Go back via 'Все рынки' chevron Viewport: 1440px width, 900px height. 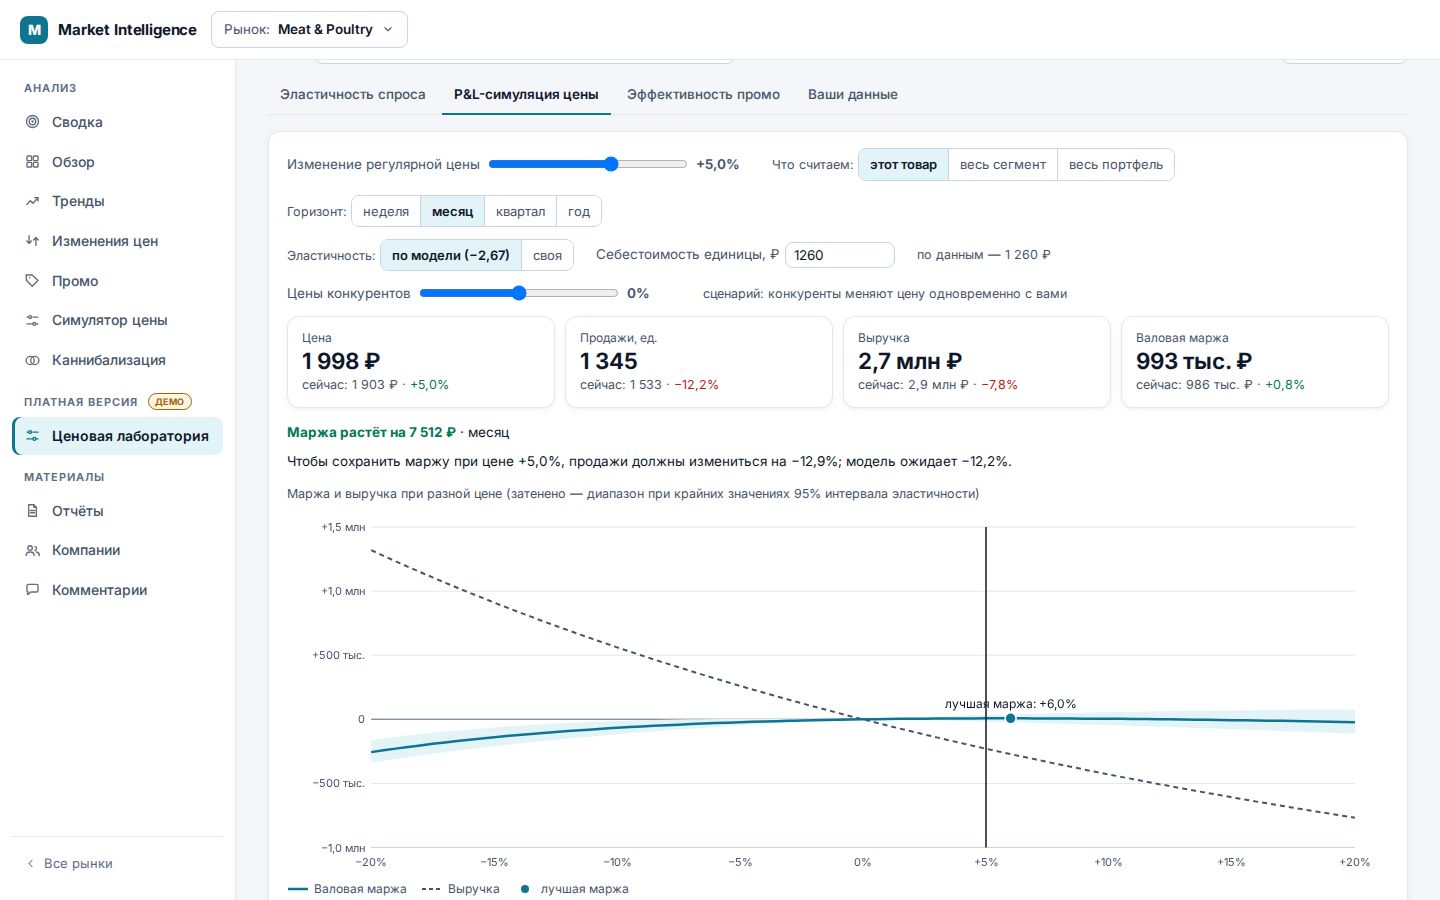coord(31,864)
